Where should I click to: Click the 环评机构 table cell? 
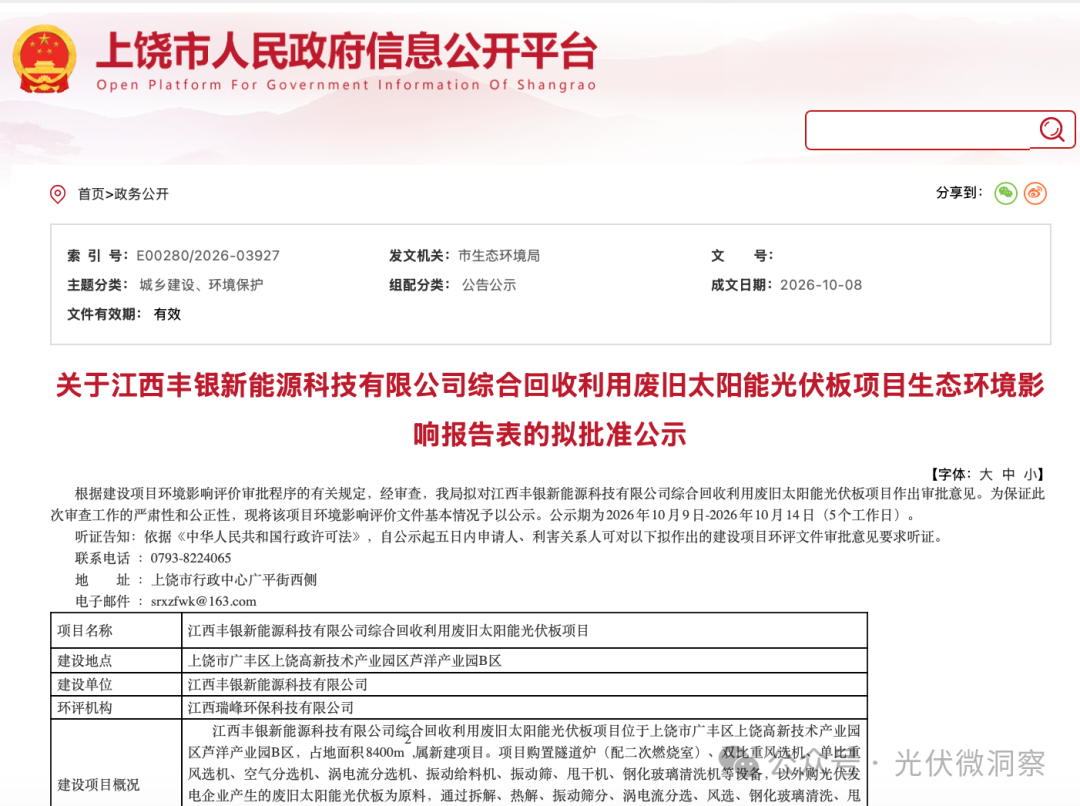pos(116,707)
